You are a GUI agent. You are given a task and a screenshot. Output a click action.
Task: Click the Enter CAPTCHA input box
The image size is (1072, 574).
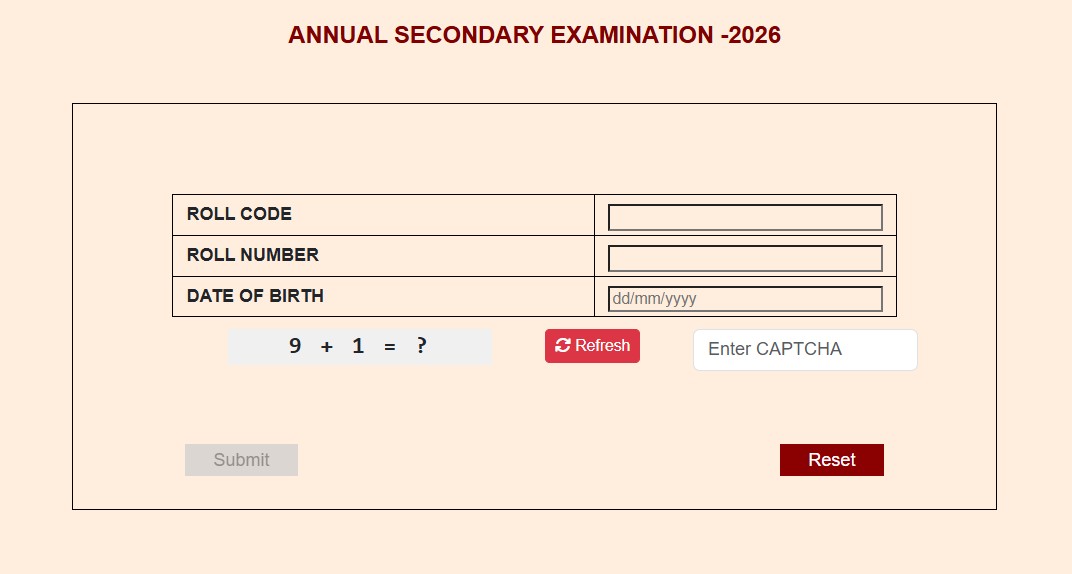click(805, 350)
